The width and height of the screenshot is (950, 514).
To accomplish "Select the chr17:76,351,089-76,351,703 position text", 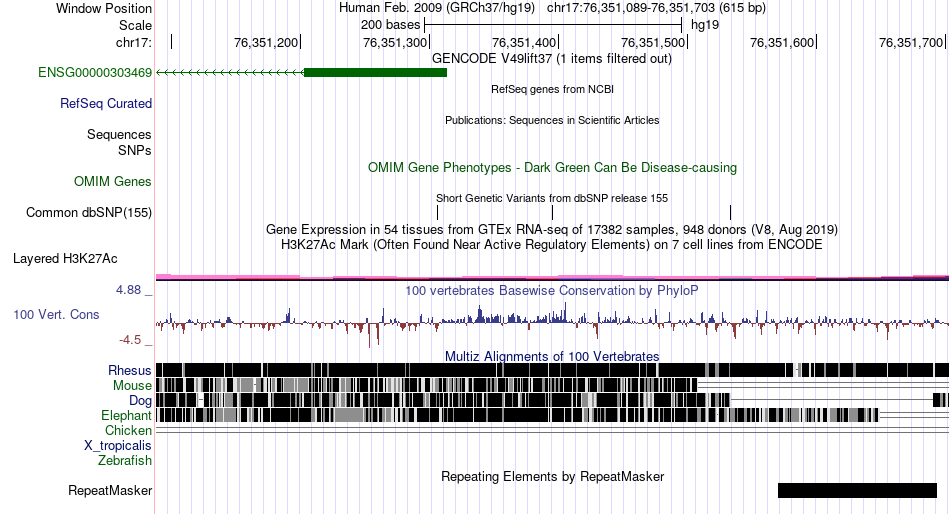I will [656, 8].
